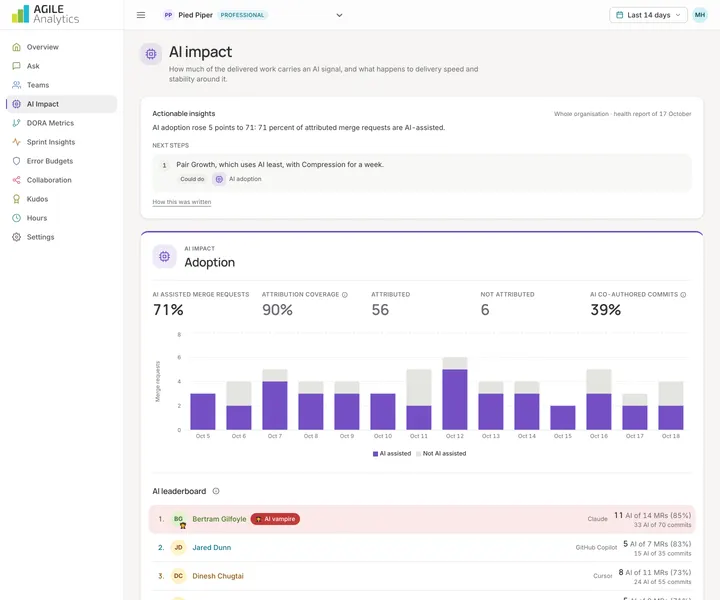The image size is (720, 600).
Task: Click the Kudos award icon
Action: pos(17,199)
